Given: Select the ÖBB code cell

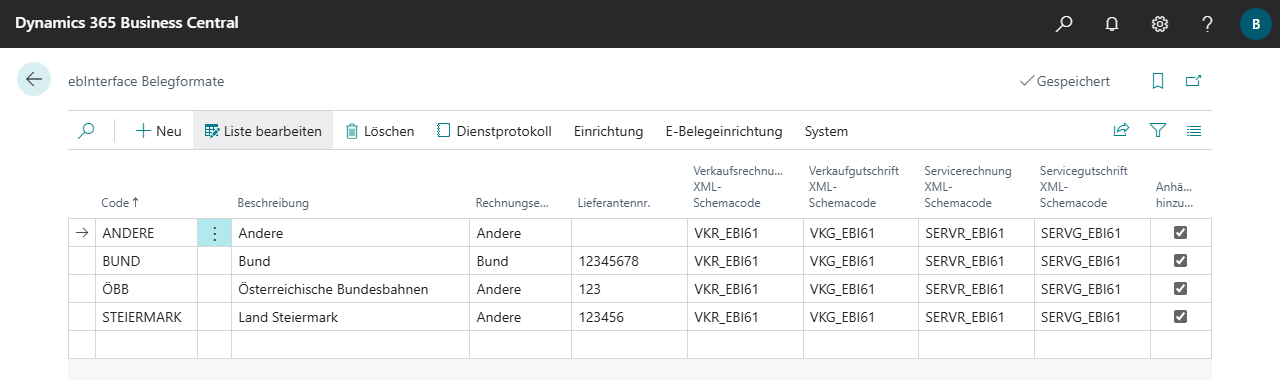Looking at the screenshot, I should [x=146, y=289].
